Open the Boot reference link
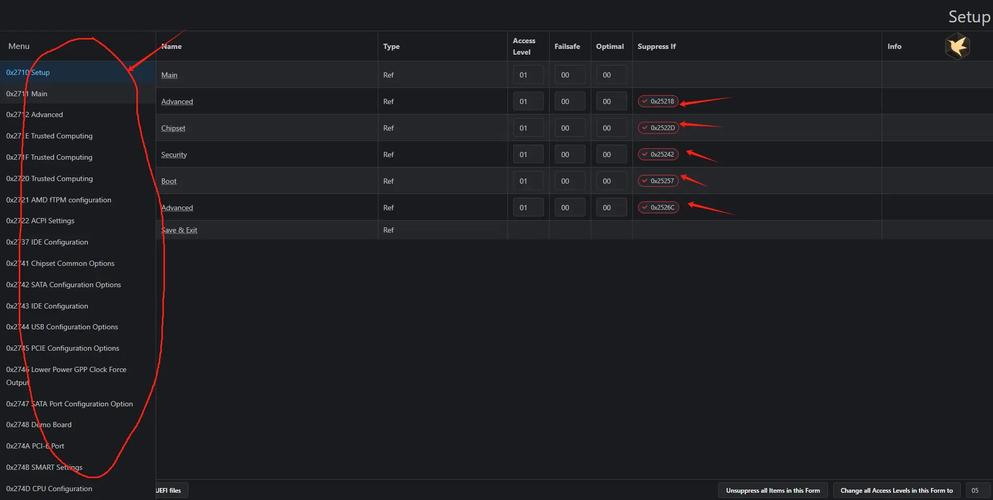The image size is (993, 500). (x=169, y=181)
